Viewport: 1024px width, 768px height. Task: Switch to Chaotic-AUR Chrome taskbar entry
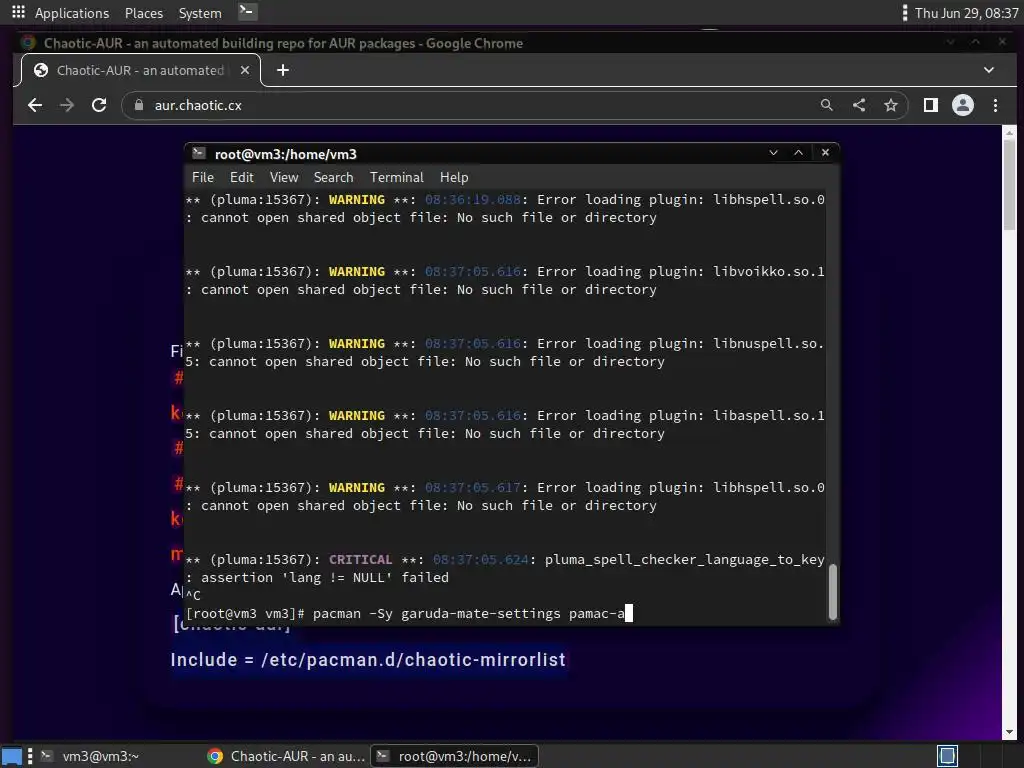(286, 756)
